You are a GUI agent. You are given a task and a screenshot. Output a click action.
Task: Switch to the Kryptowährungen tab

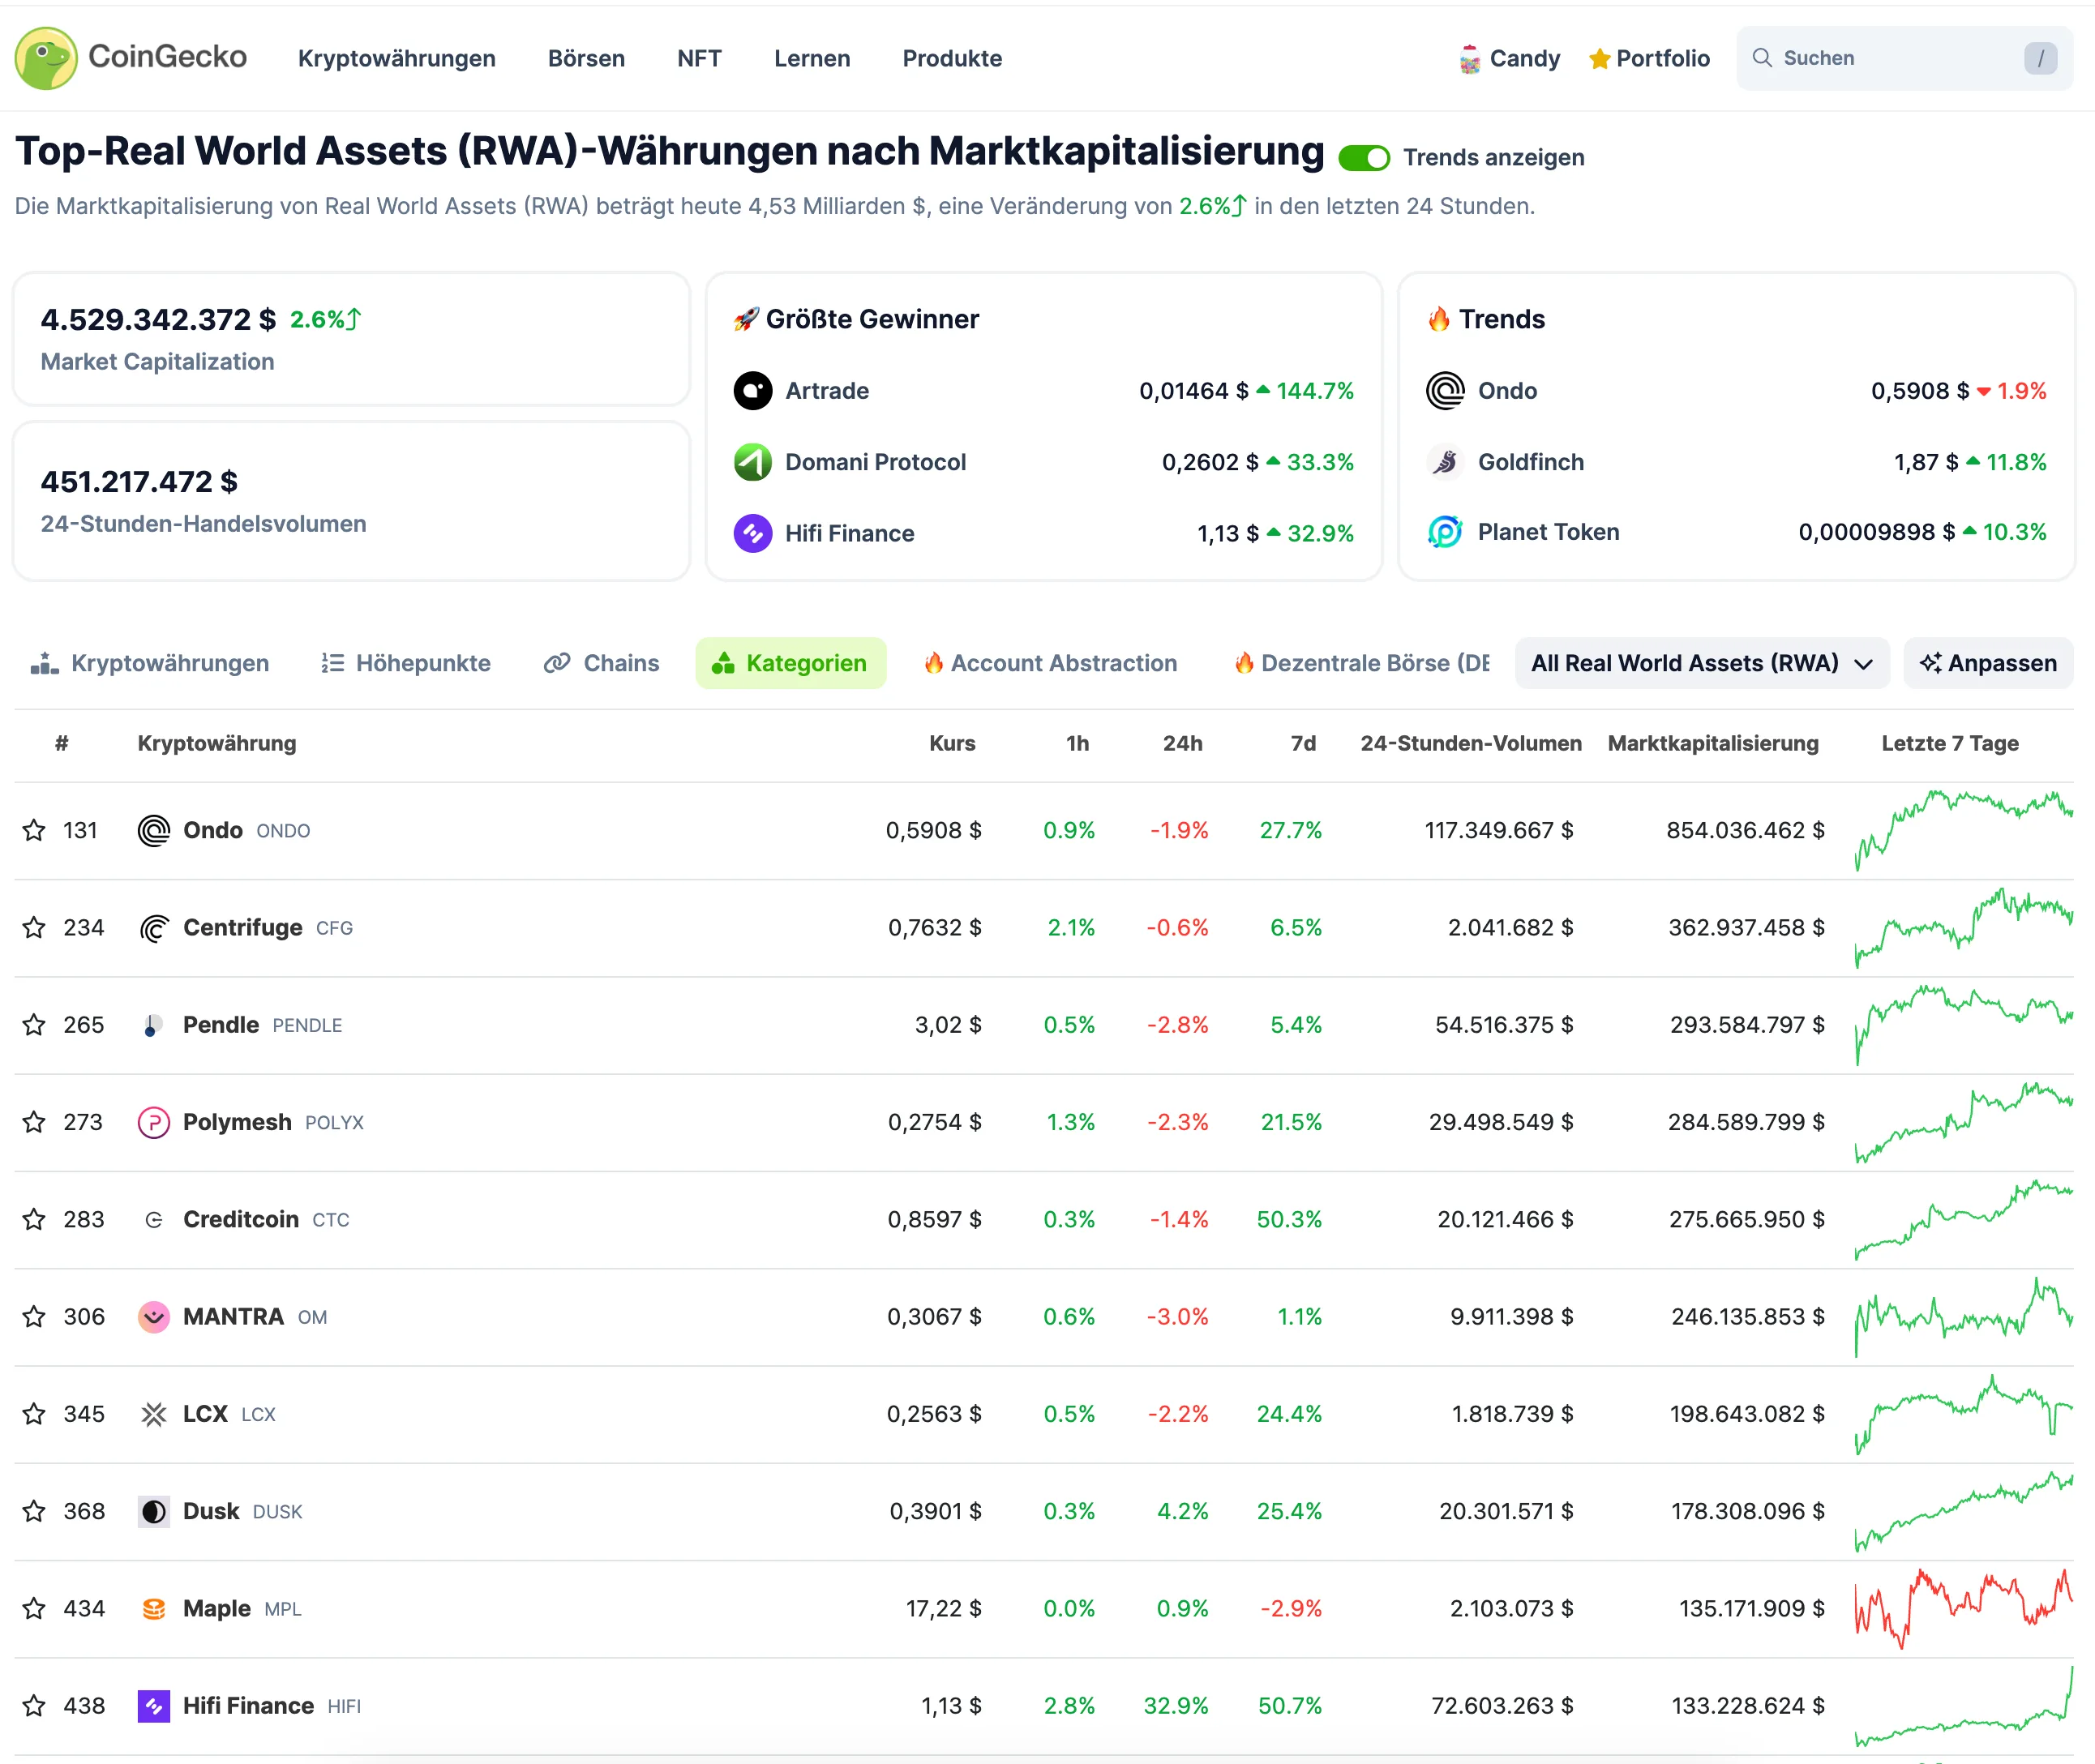pyautogui.click(x=150, y=663)
